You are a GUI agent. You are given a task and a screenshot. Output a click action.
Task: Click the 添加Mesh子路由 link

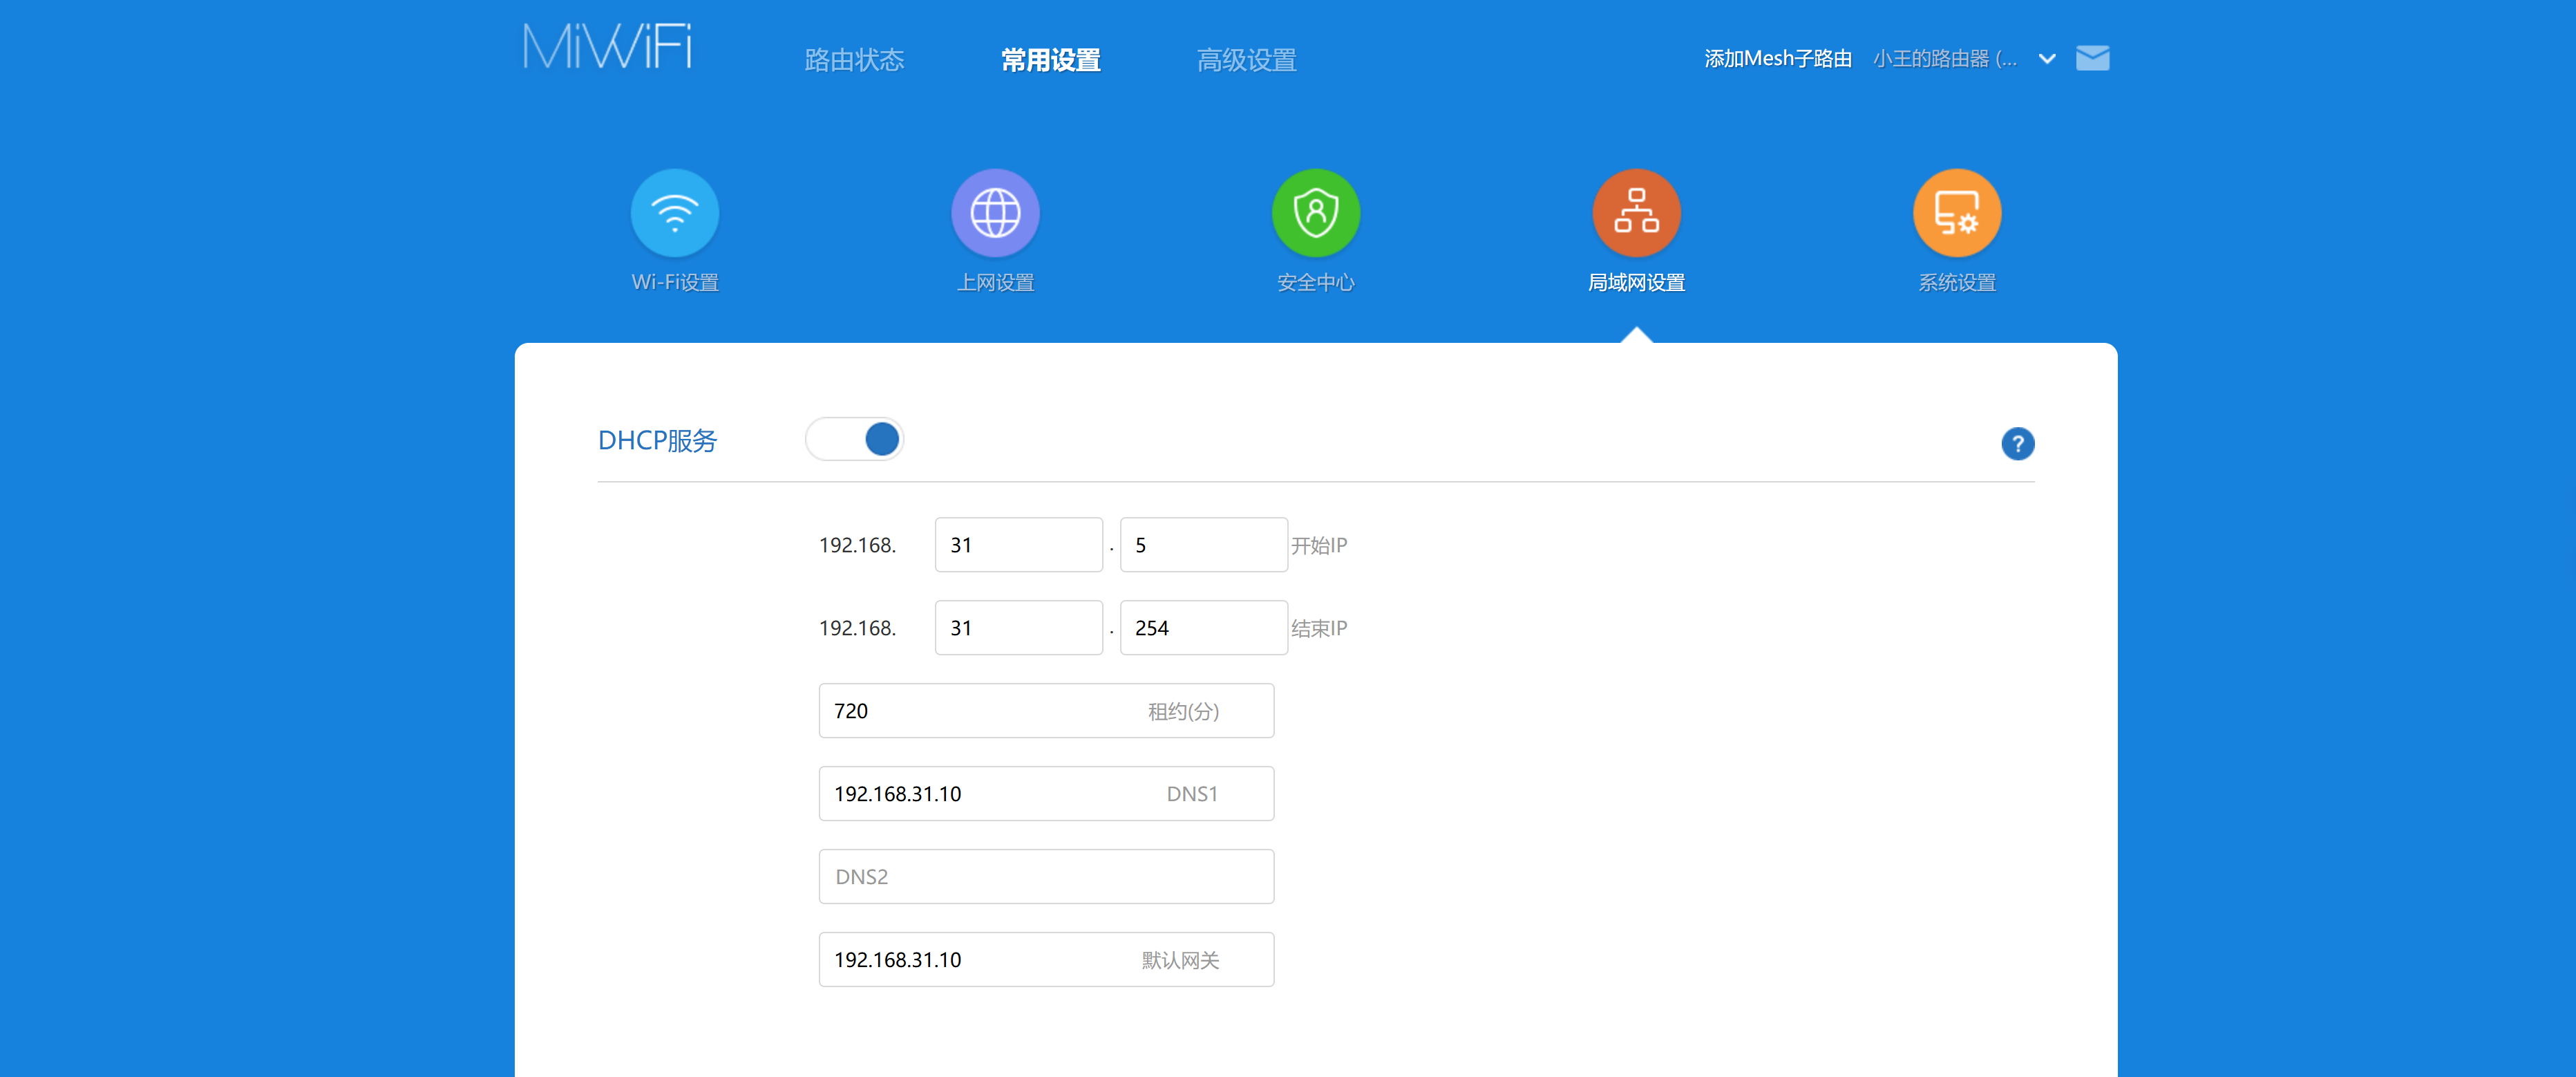[1777, 59]
